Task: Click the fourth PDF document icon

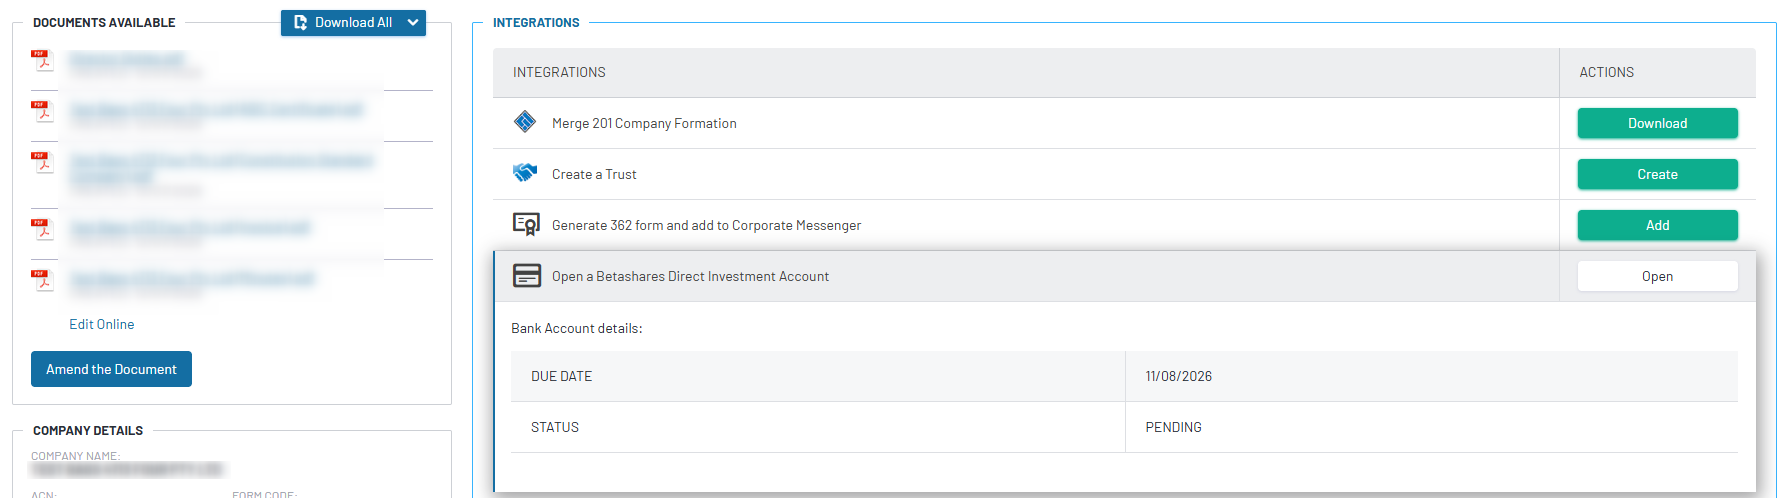Action: [42, 229]
